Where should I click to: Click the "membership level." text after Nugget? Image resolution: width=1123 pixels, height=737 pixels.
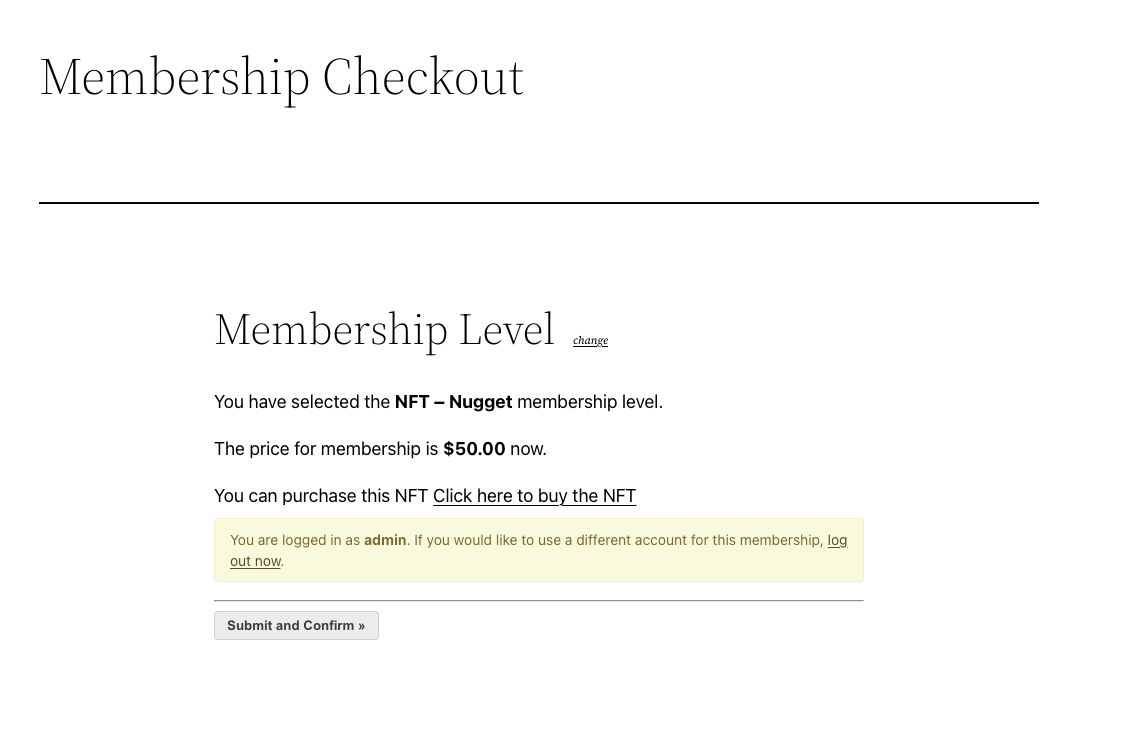coord(589,402)
